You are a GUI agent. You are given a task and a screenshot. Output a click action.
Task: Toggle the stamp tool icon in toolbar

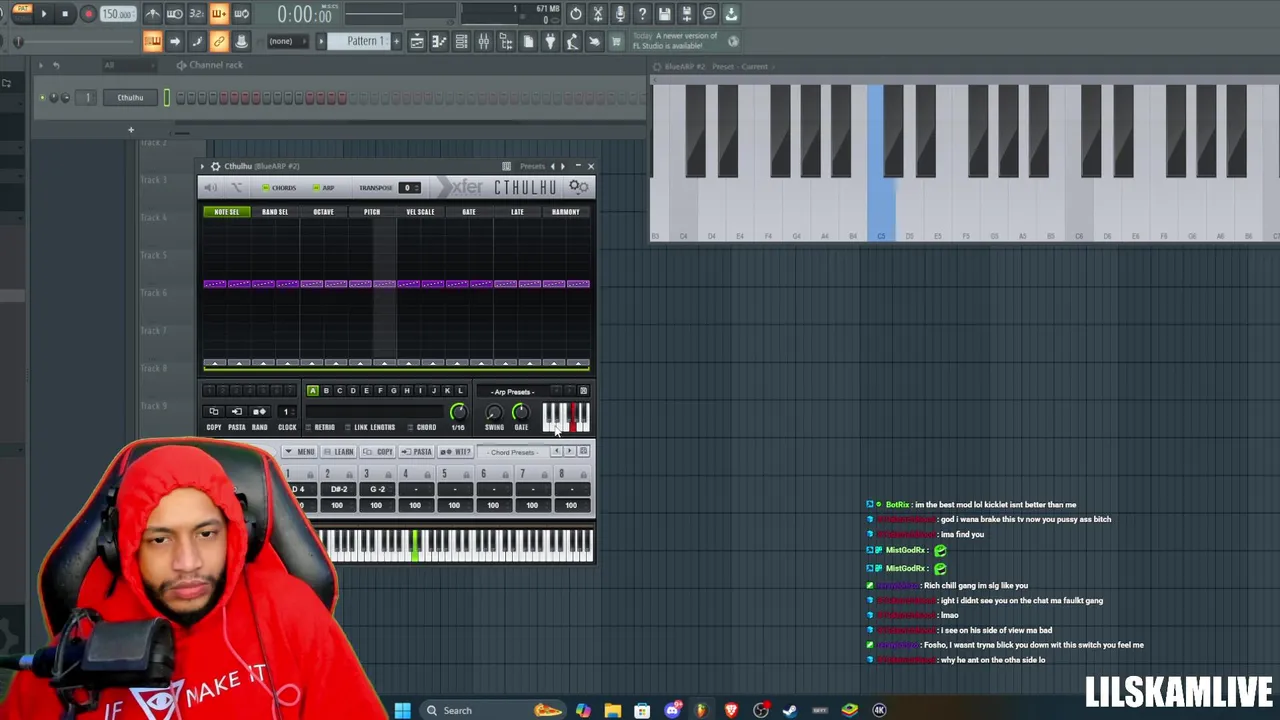[241, 41]
